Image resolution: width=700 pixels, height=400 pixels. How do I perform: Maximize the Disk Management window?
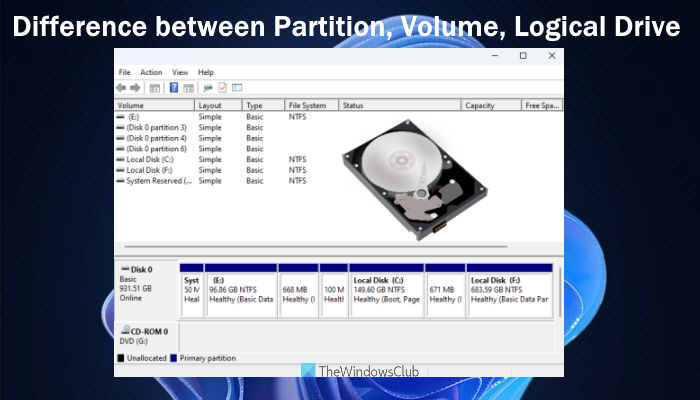click(523, 56)
